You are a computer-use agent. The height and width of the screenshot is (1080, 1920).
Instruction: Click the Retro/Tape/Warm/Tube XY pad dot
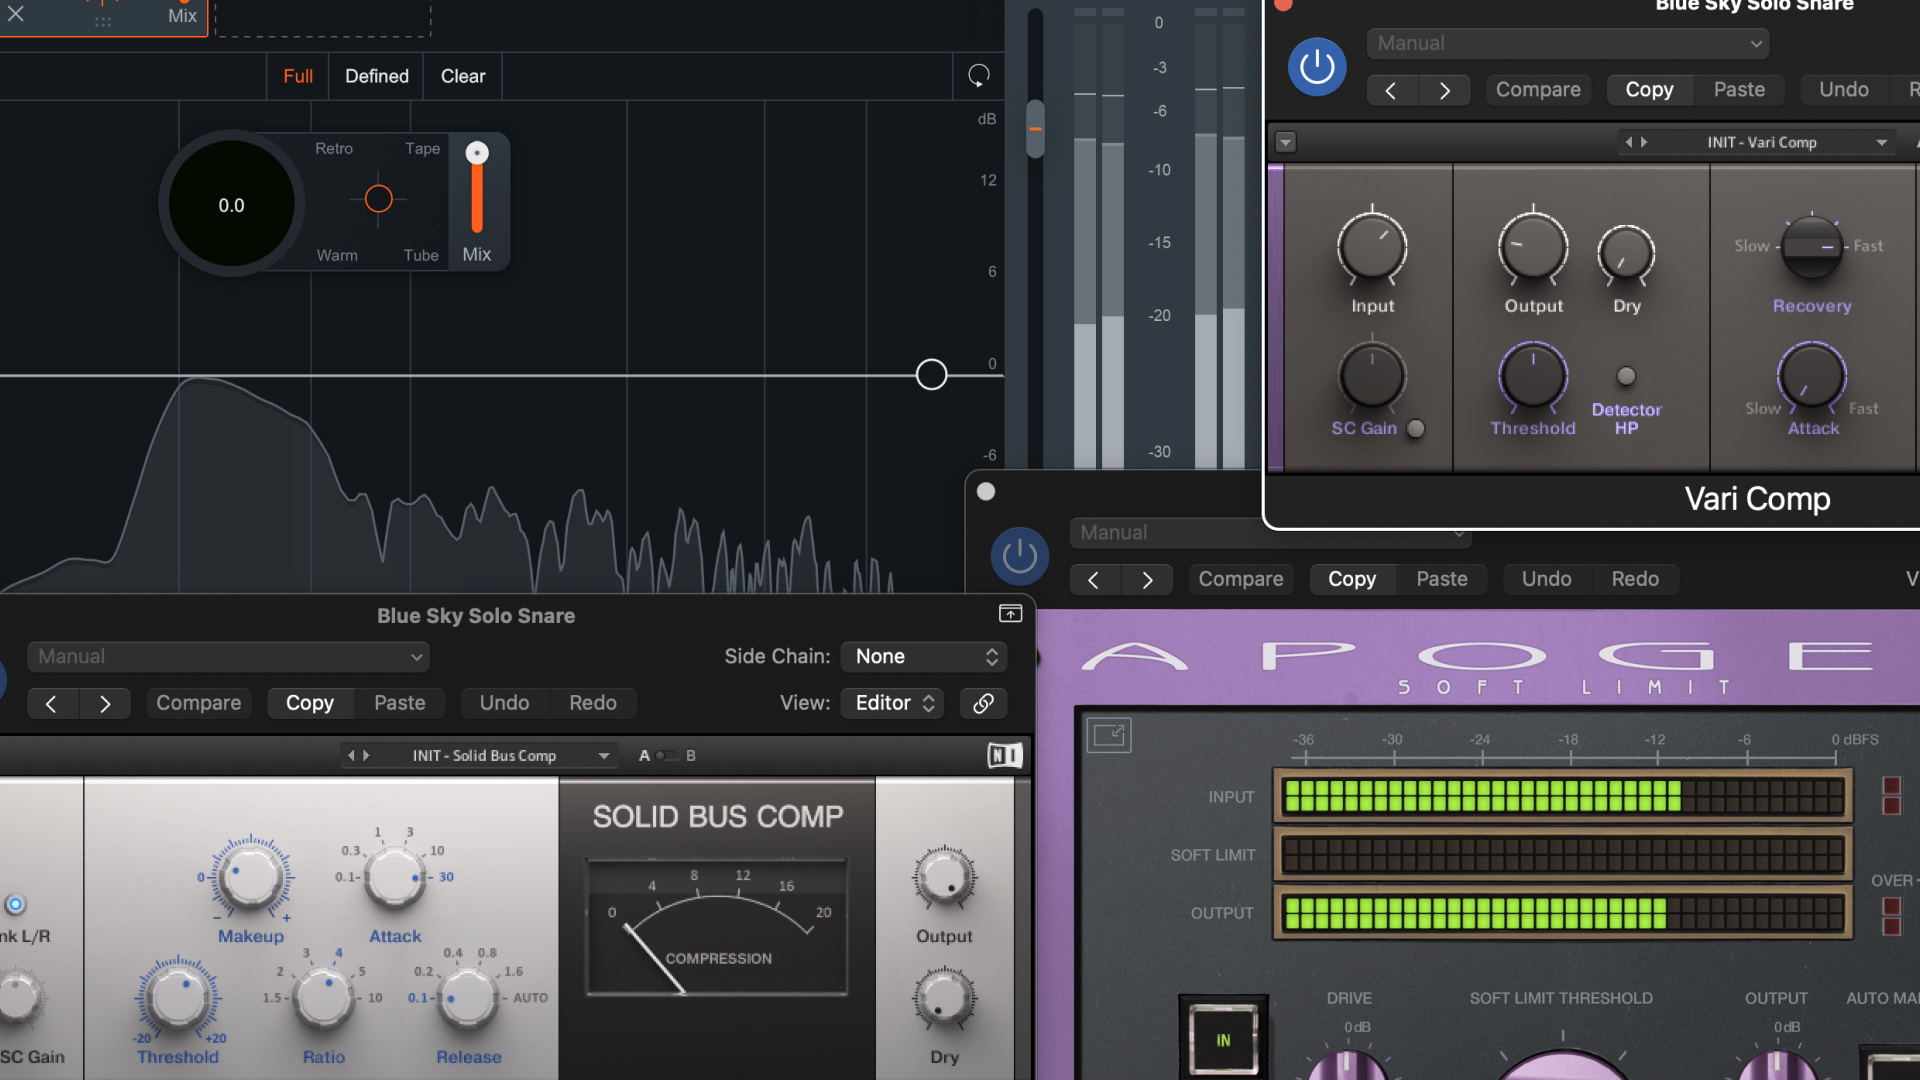tap(378, 199)
